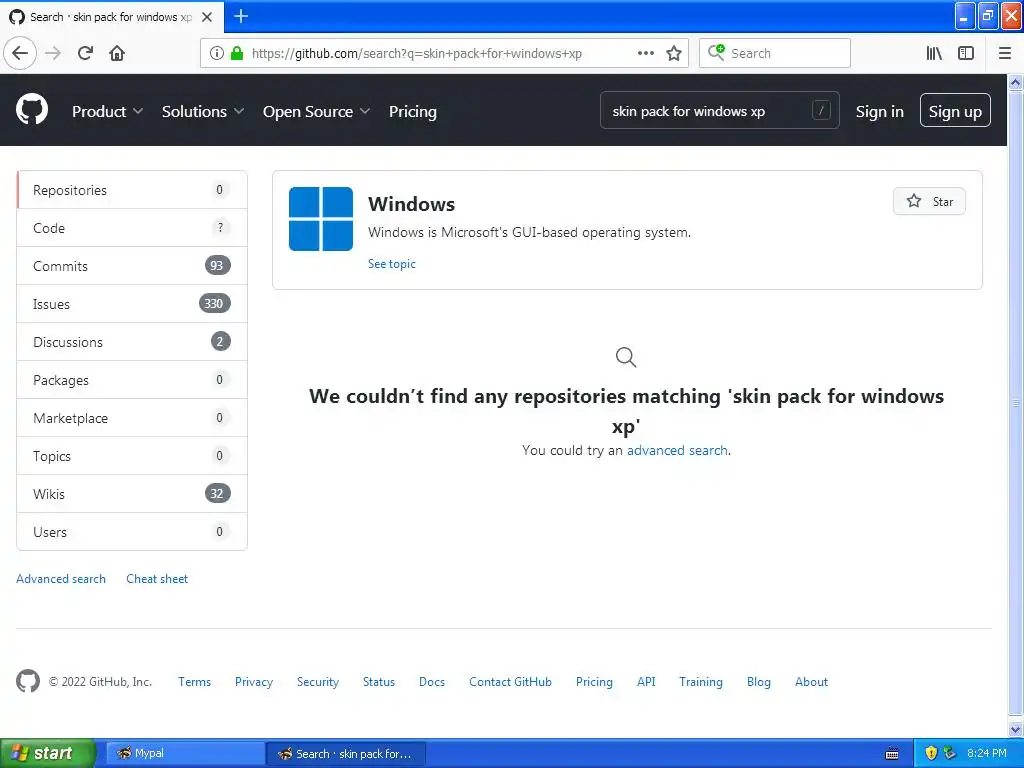Open the Security footer link
The image size is (1024, 768).
point(317,682)
